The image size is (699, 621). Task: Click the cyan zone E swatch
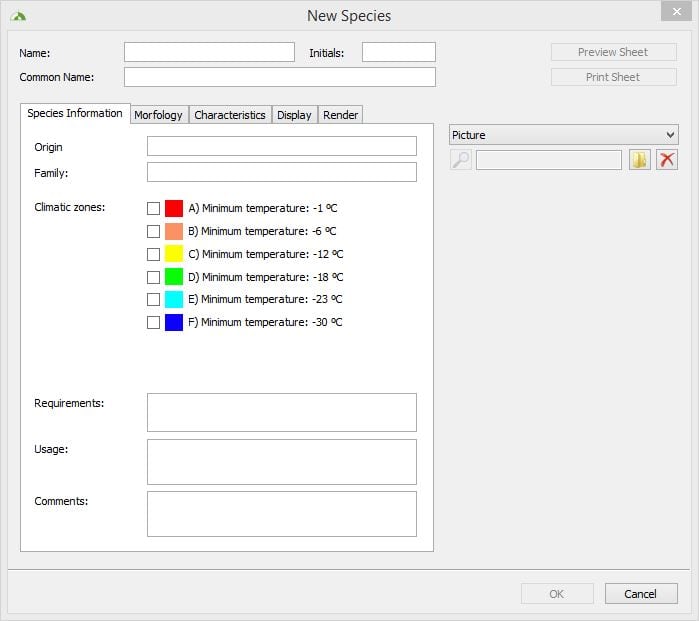coord(174,299)
